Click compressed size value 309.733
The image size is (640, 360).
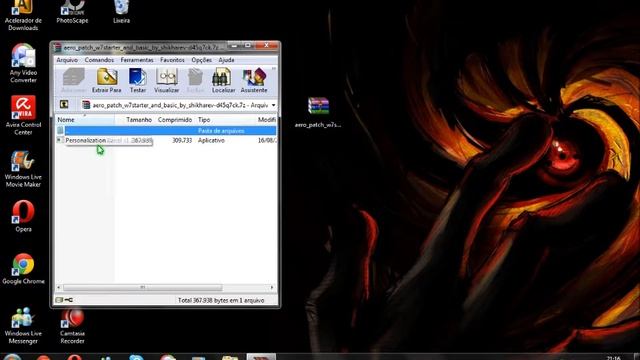coord(182,140)
